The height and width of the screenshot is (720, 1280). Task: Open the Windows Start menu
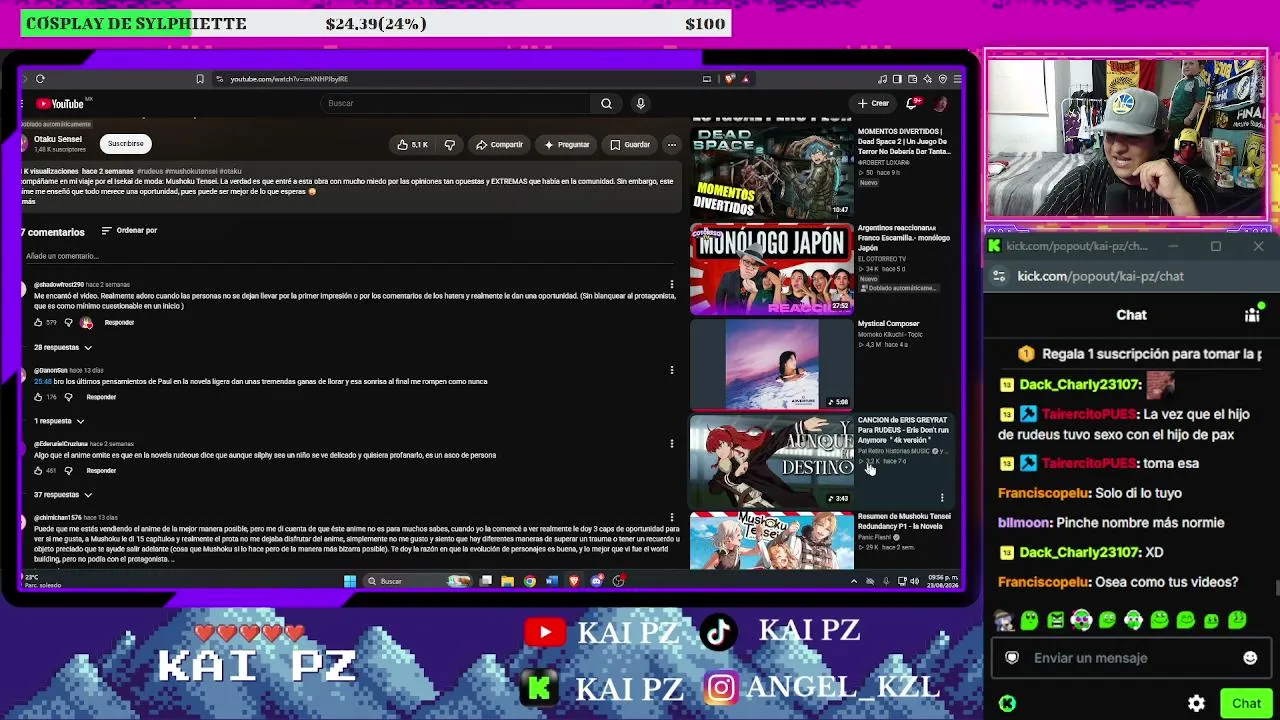[x=350, y=581]
